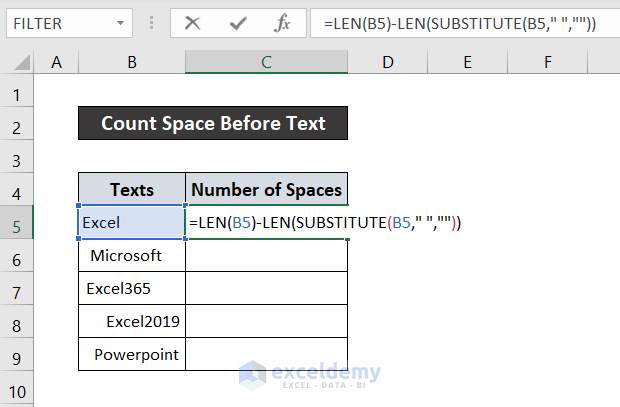This screenshot has width=620, height=407.
Task: Click the Count Space Before Text title
Action: [213, 123]
